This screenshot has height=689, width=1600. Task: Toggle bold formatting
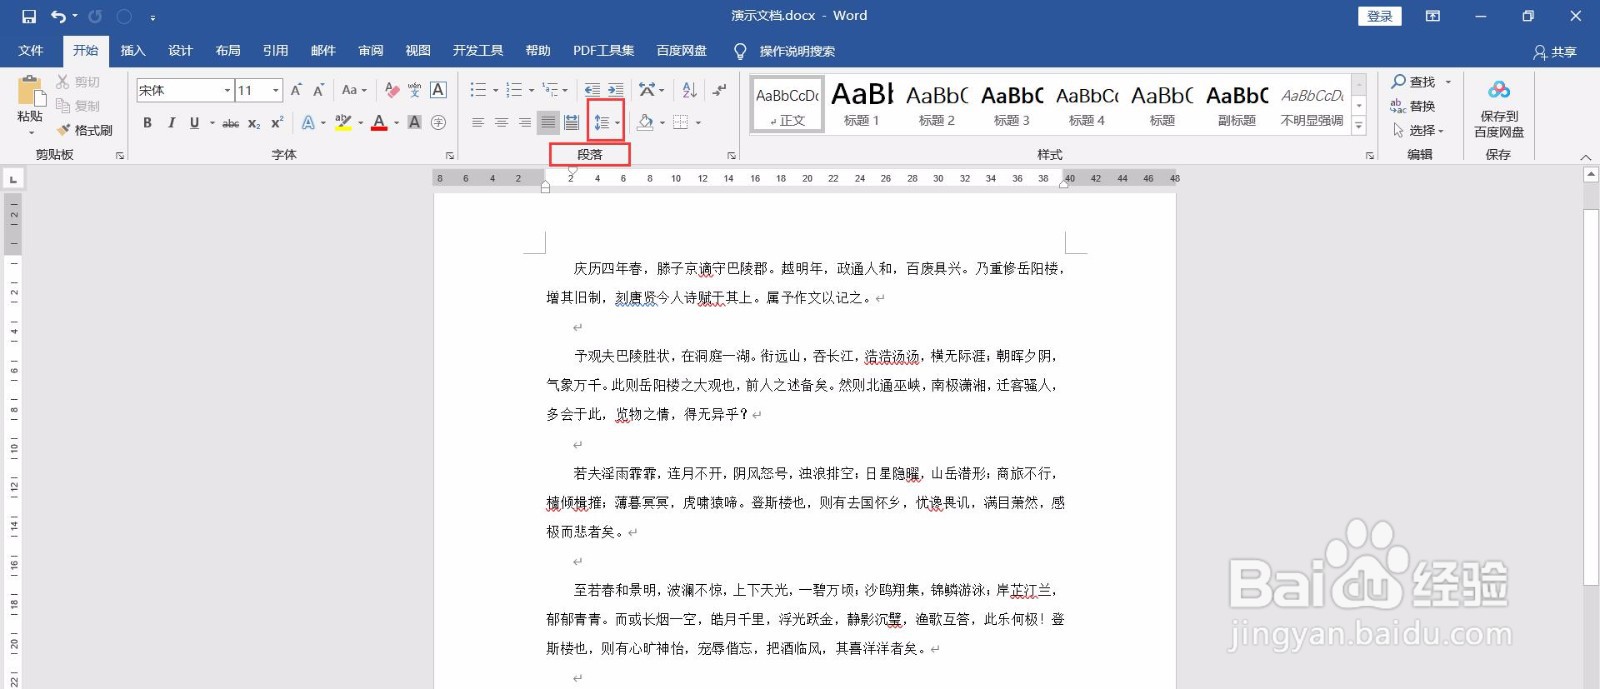click(x=147, y=122)
